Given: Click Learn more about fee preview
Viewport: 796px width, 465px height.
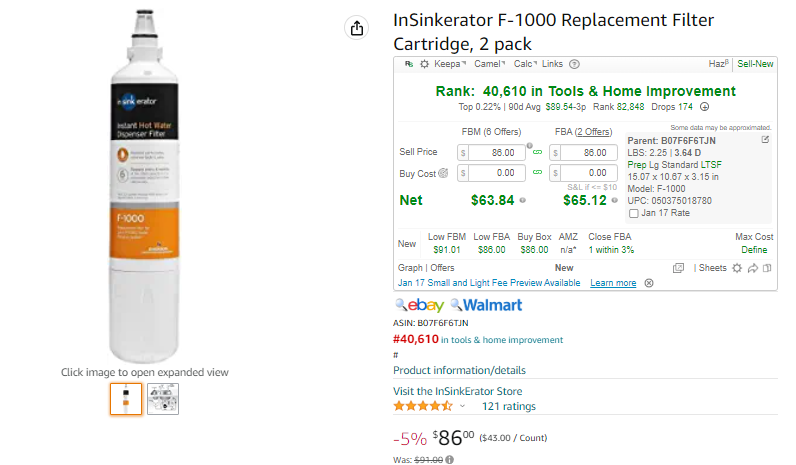Looking at the screenshot, I should point(613,283).
